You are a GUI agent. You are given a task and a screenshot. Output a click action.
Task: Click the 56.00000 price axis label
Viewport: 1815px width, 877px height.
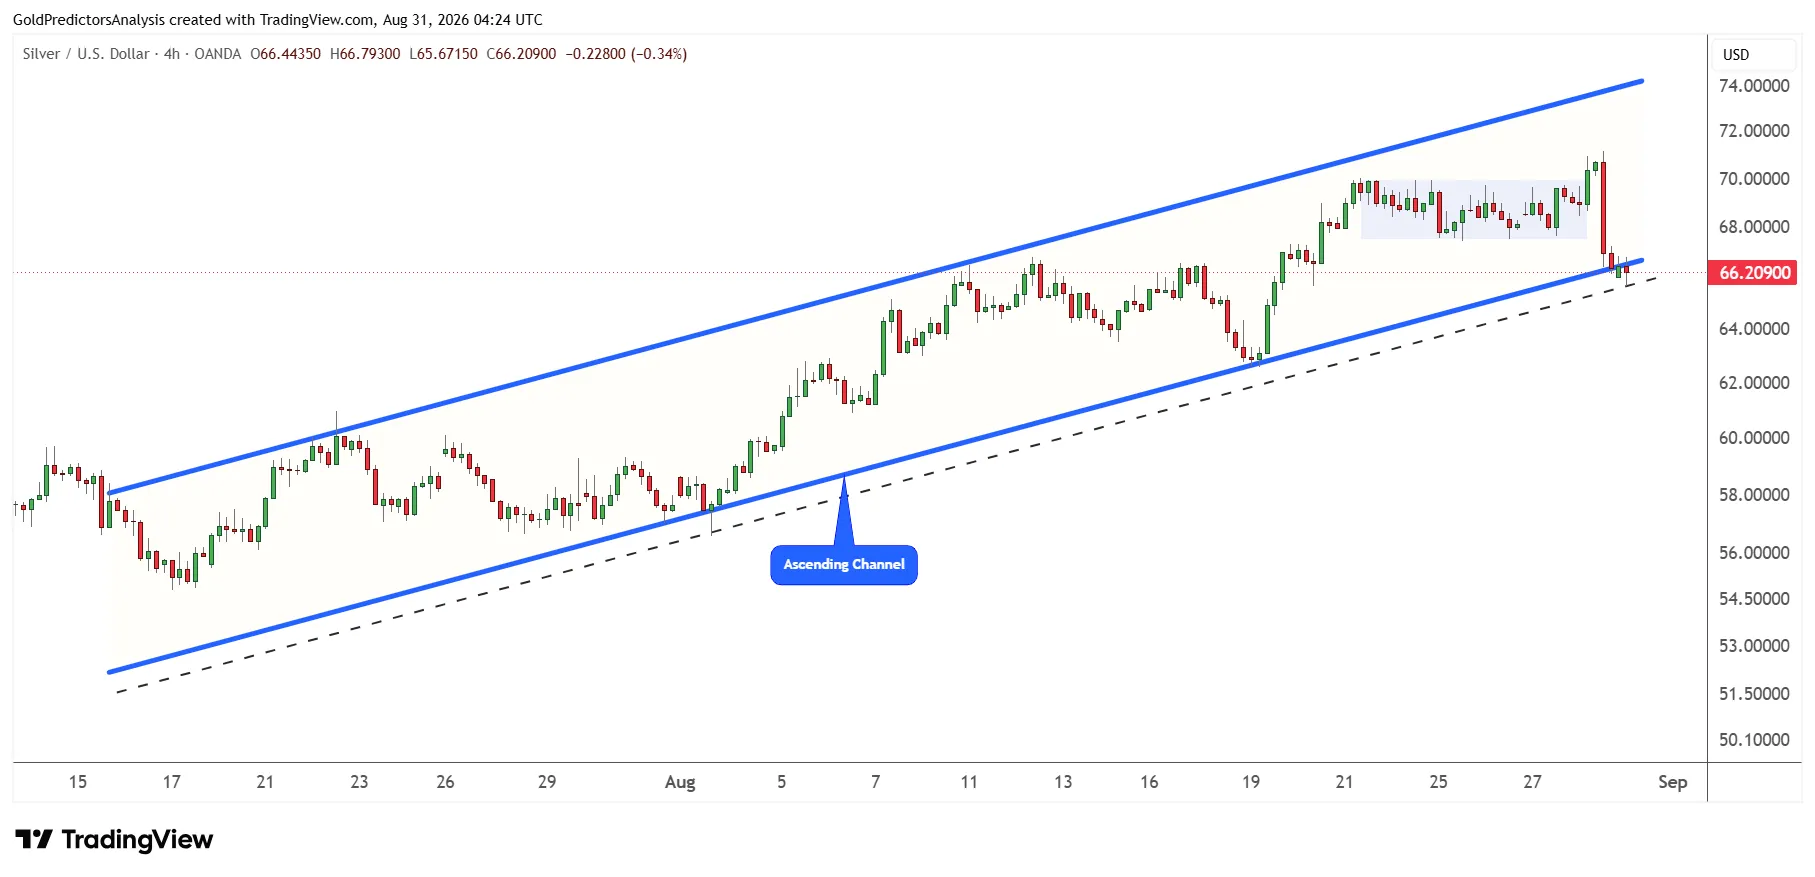(1754, 553)
